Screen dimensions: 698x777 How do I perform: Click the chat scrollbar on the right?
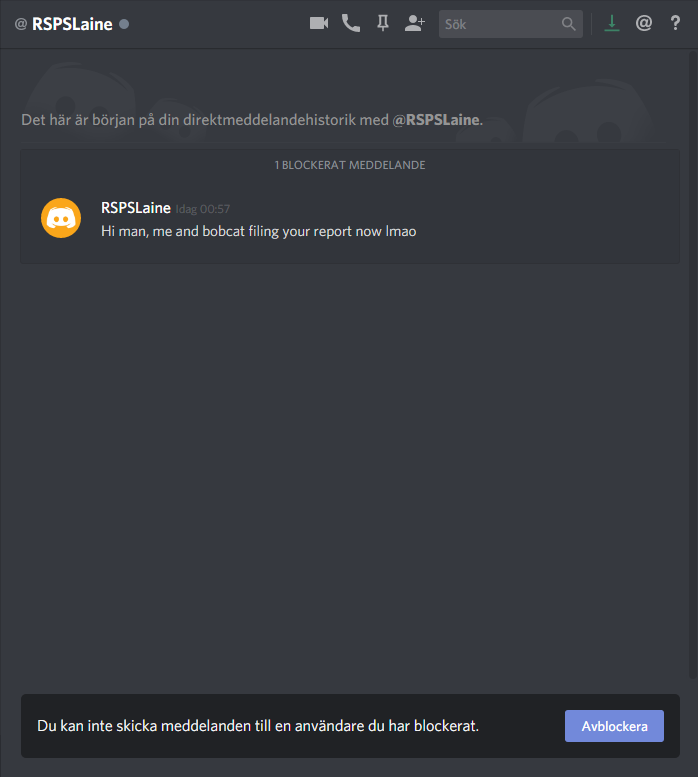pos(693,364)
